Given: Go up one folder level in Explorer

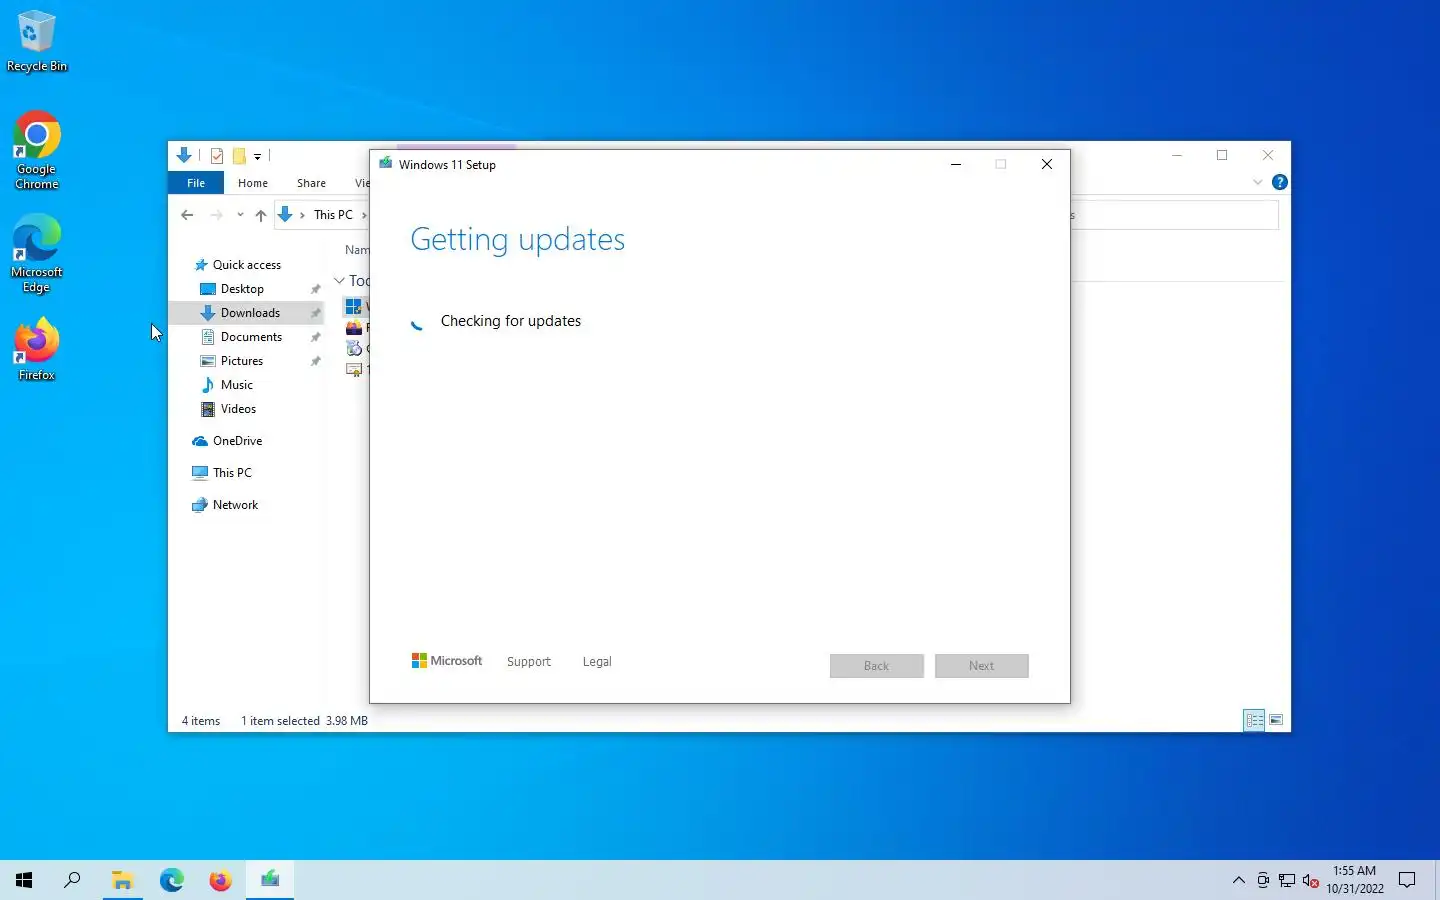Looking at the screenshot, I should pos(261,215).
